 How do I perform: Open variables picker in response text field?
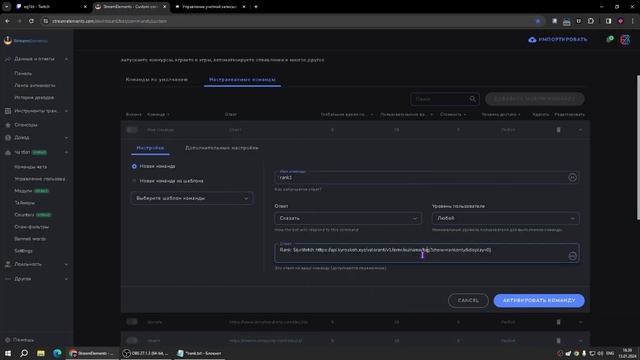(x=572, y=256)
